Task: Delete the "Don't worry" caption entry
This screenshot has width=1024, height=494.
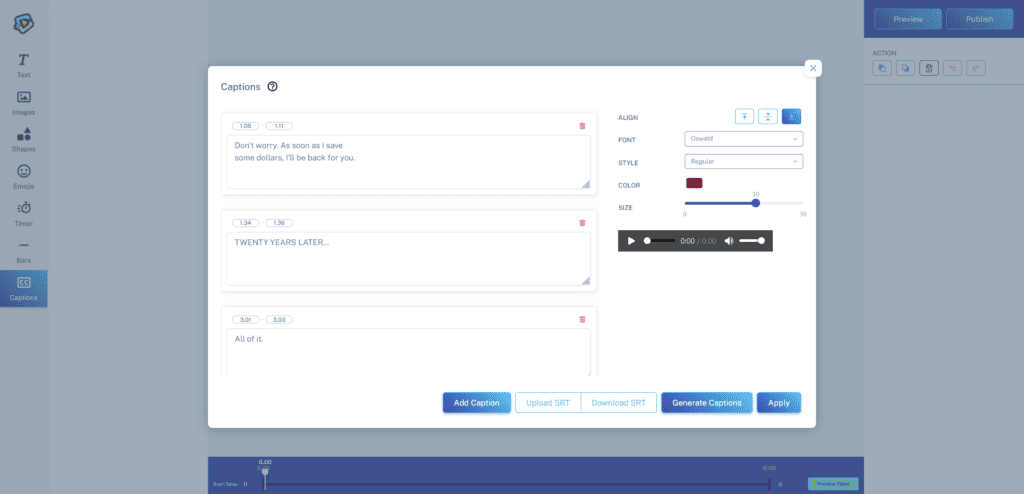Action: 582,126
